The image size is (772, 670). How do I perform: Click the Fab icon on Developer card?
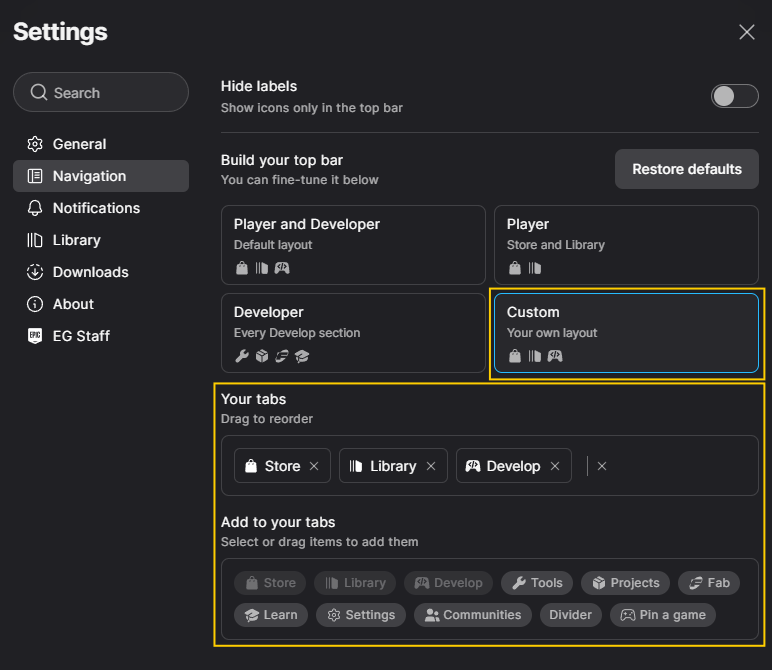pyautogui.click(x=282, y=356)
